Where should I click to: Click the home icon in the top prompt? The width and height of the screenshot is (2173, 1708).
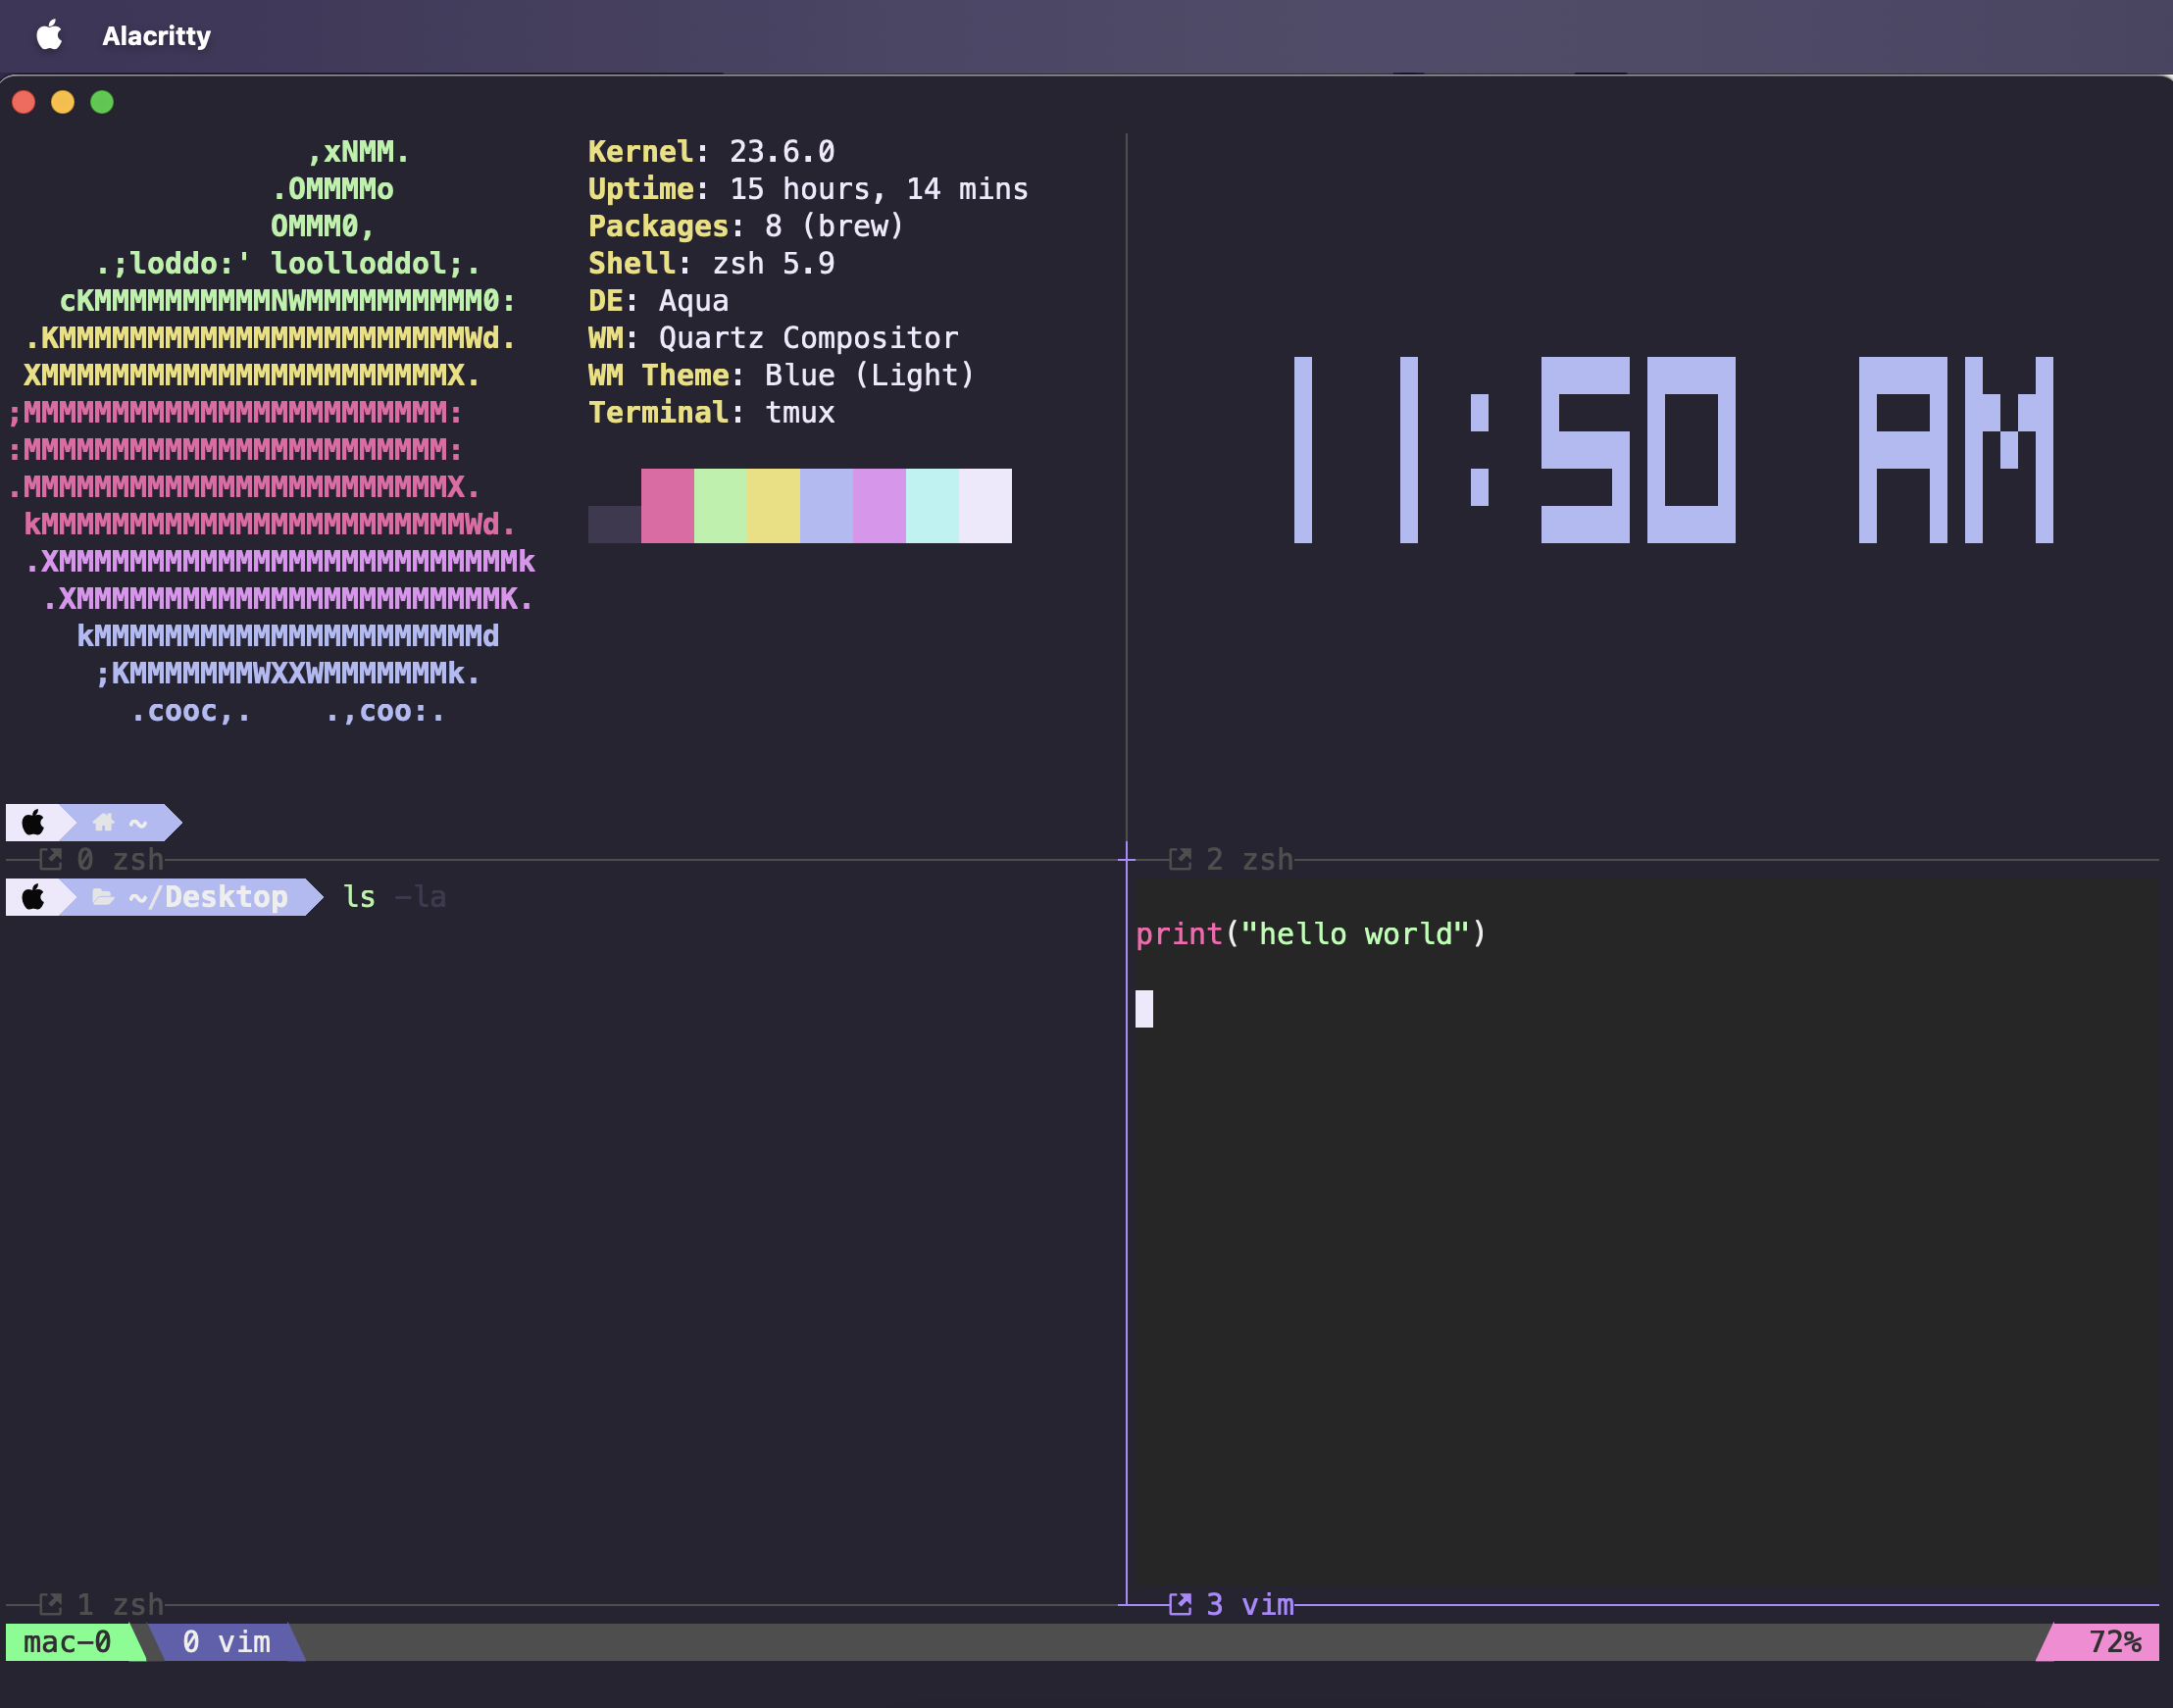click(x=103, y=822)
